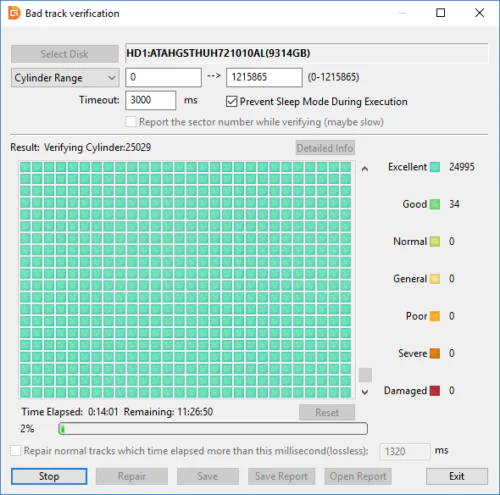Click the DiskGenius app icon in title bar
This screenshot has width=500, height=495.
point(14,13)
